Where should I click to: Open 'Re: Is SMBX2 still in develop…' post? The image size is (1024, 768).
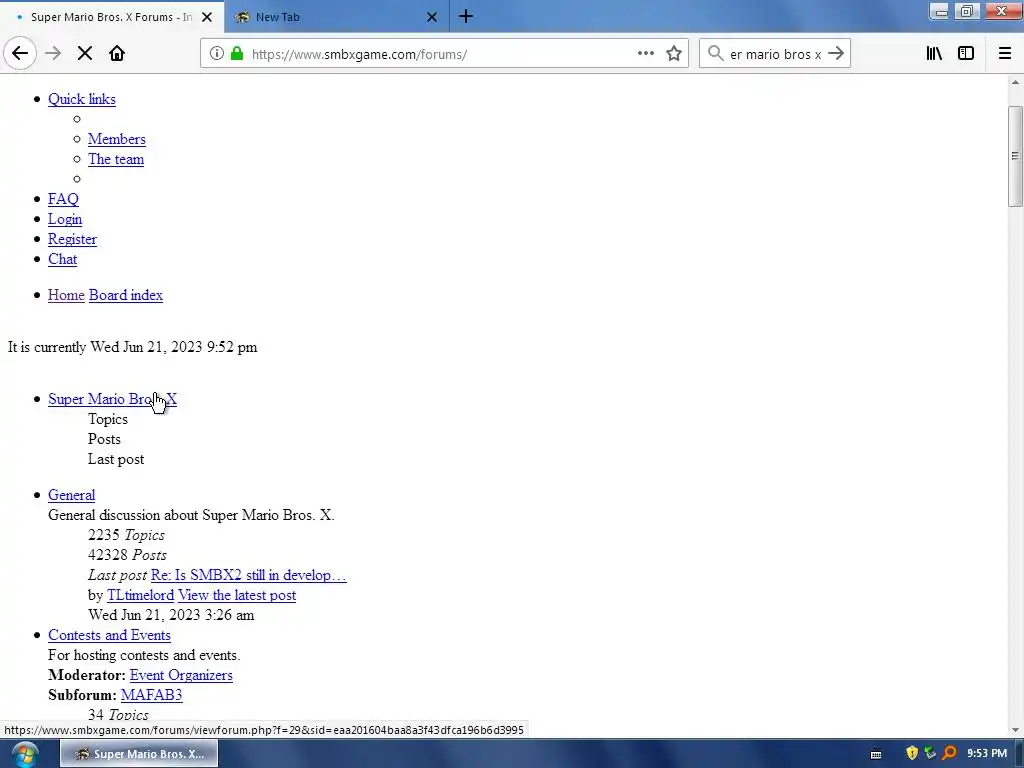(x=248, y=575)
